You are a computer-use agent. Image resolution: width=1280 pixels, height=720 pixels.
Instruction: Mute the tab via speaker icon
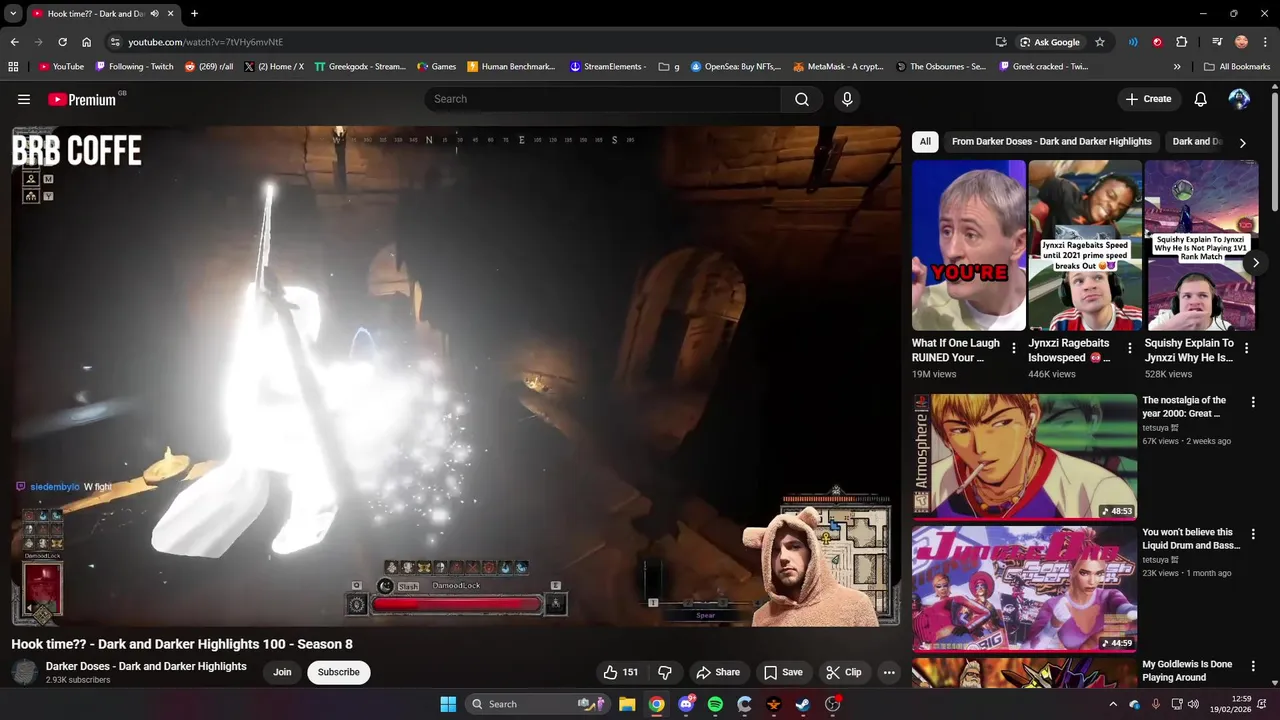[154, 14]
